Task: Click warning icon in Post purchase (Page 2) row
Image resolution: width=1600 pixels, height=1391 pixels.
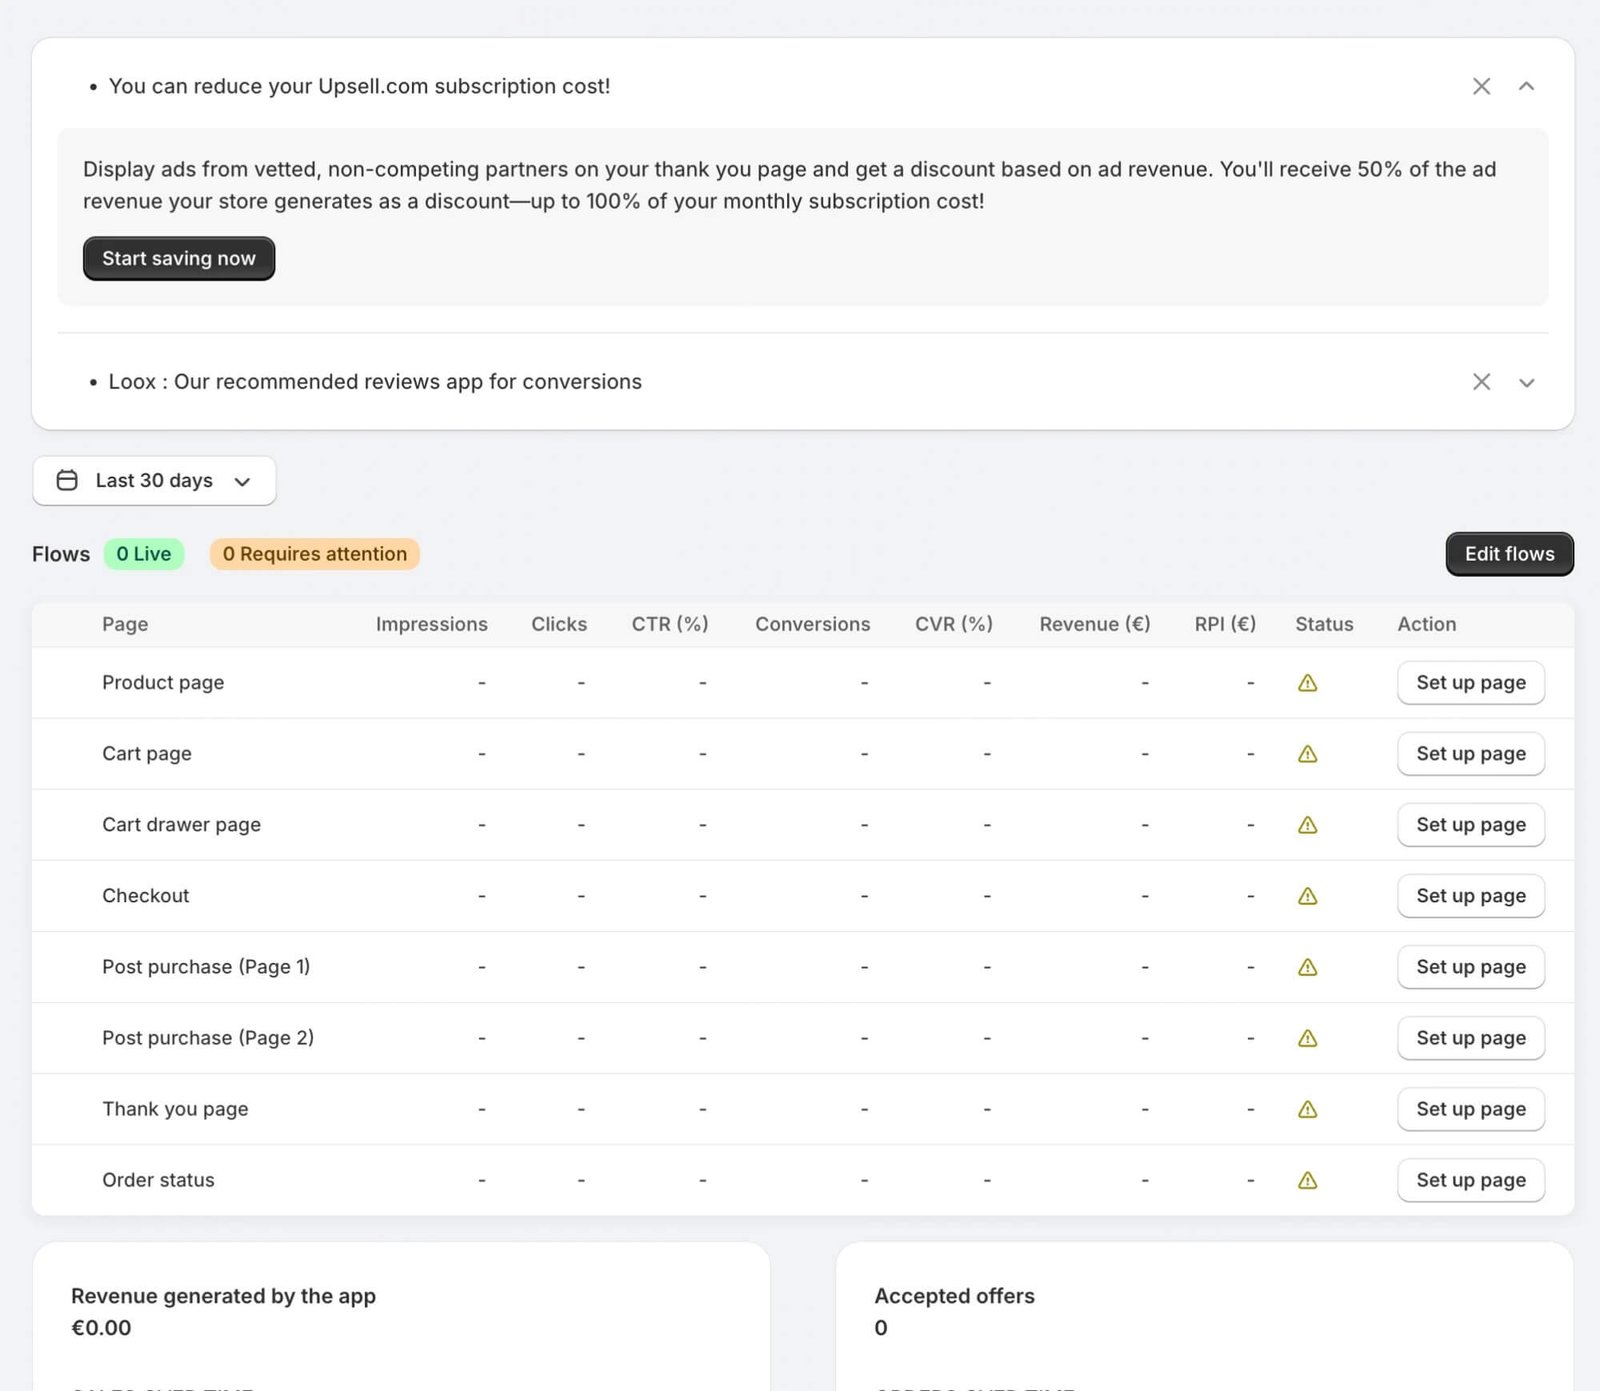Action: [x=1307, y=1038]
